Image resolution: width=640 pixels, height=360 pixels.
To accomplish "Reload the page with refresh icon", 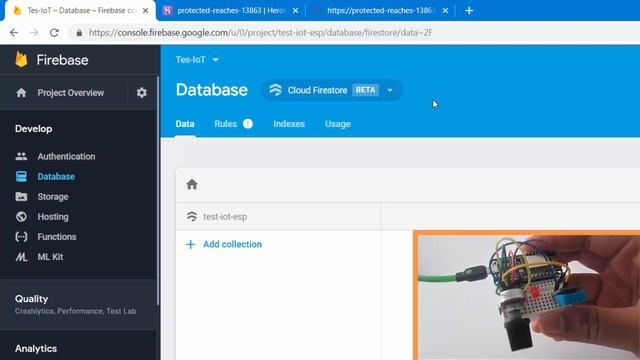I will tap(54, 33).
